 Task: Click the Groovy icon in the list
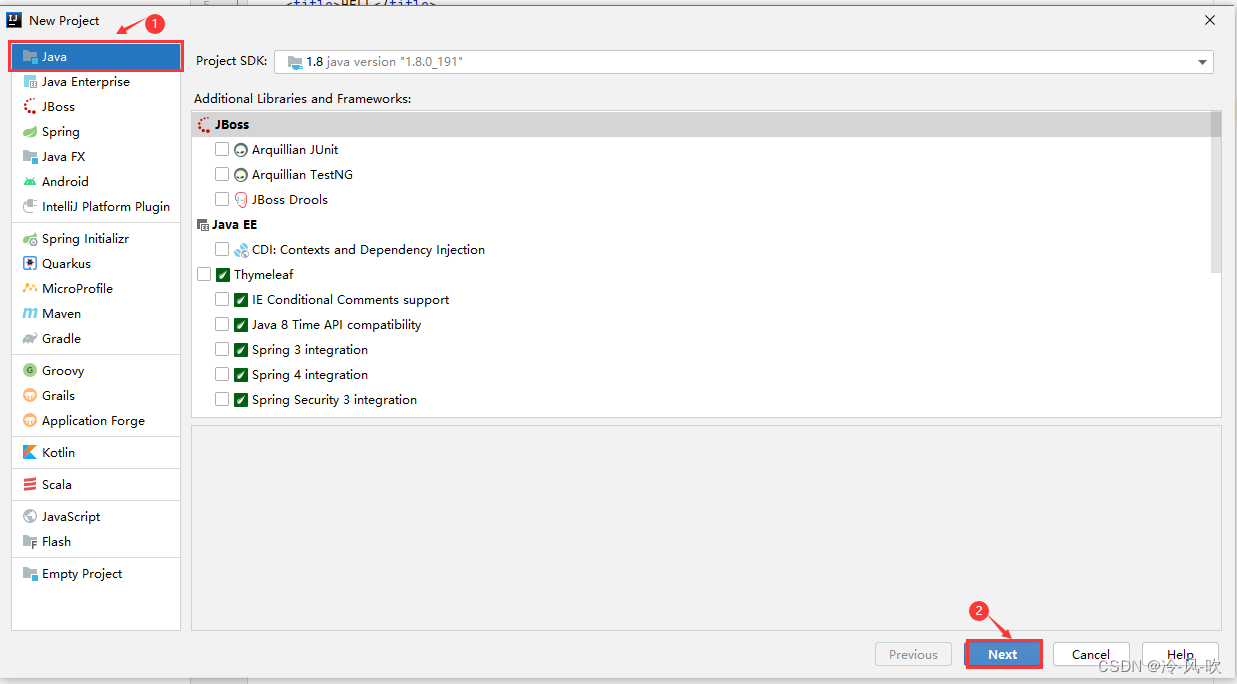coord(30,371)
